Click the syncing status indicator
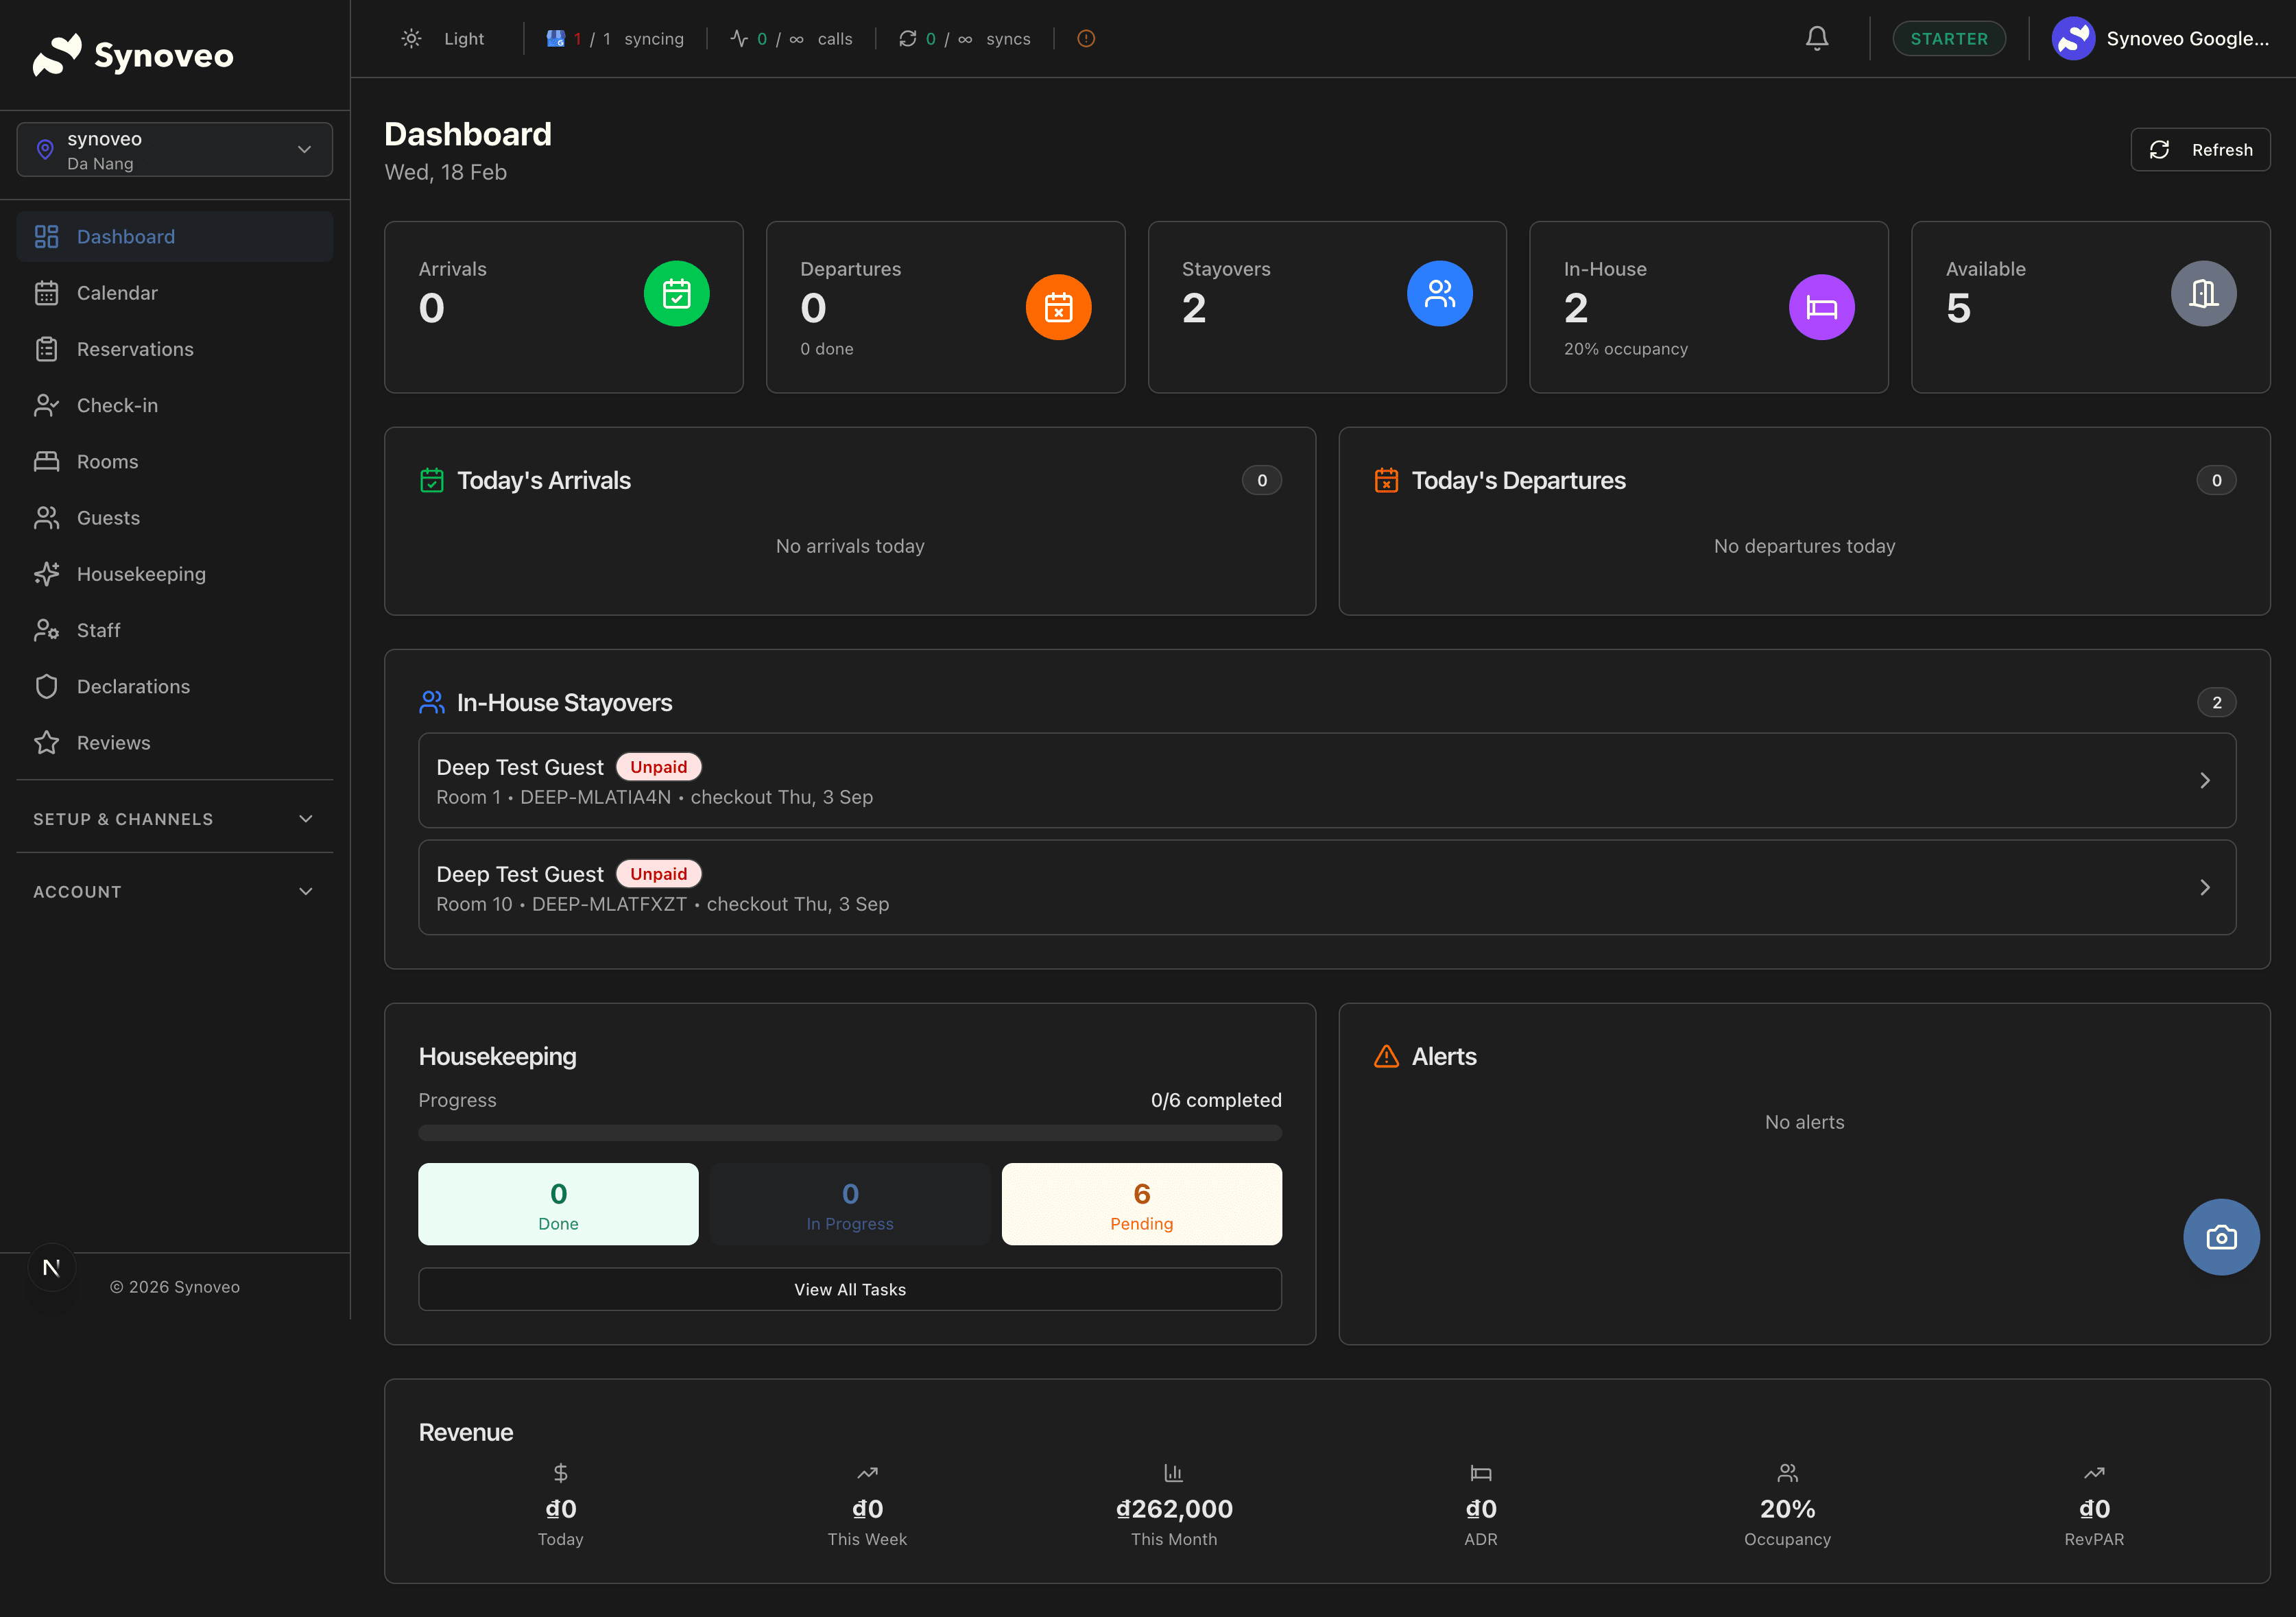 point(616,38)
